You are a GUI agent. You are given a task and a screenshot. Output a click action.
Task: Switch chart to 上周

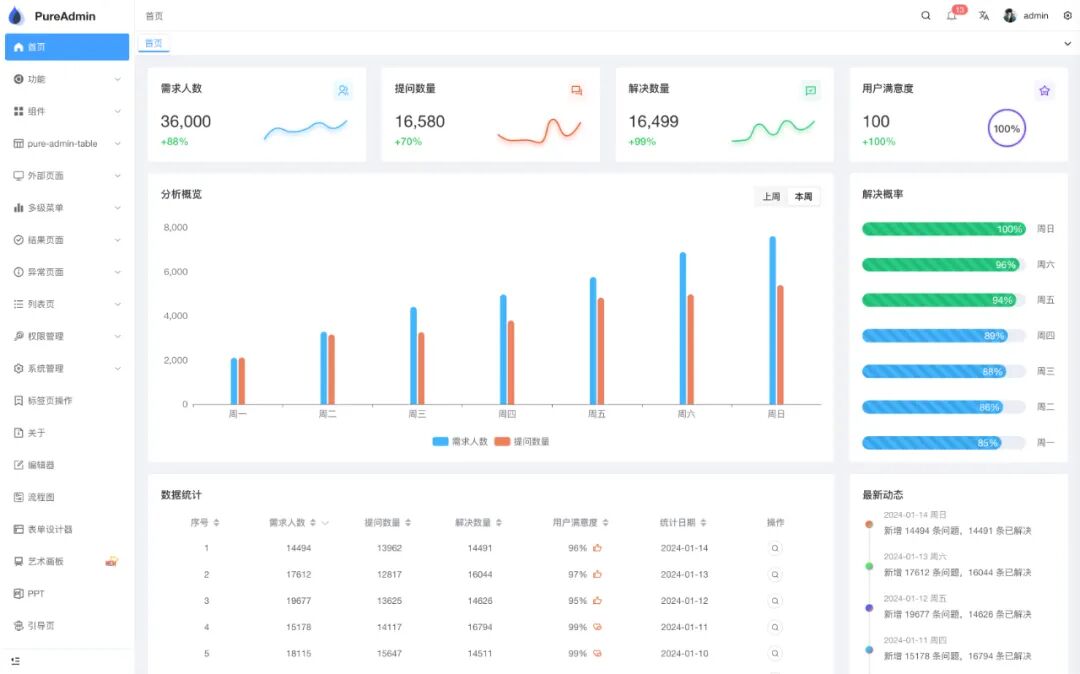click(771, 197)
